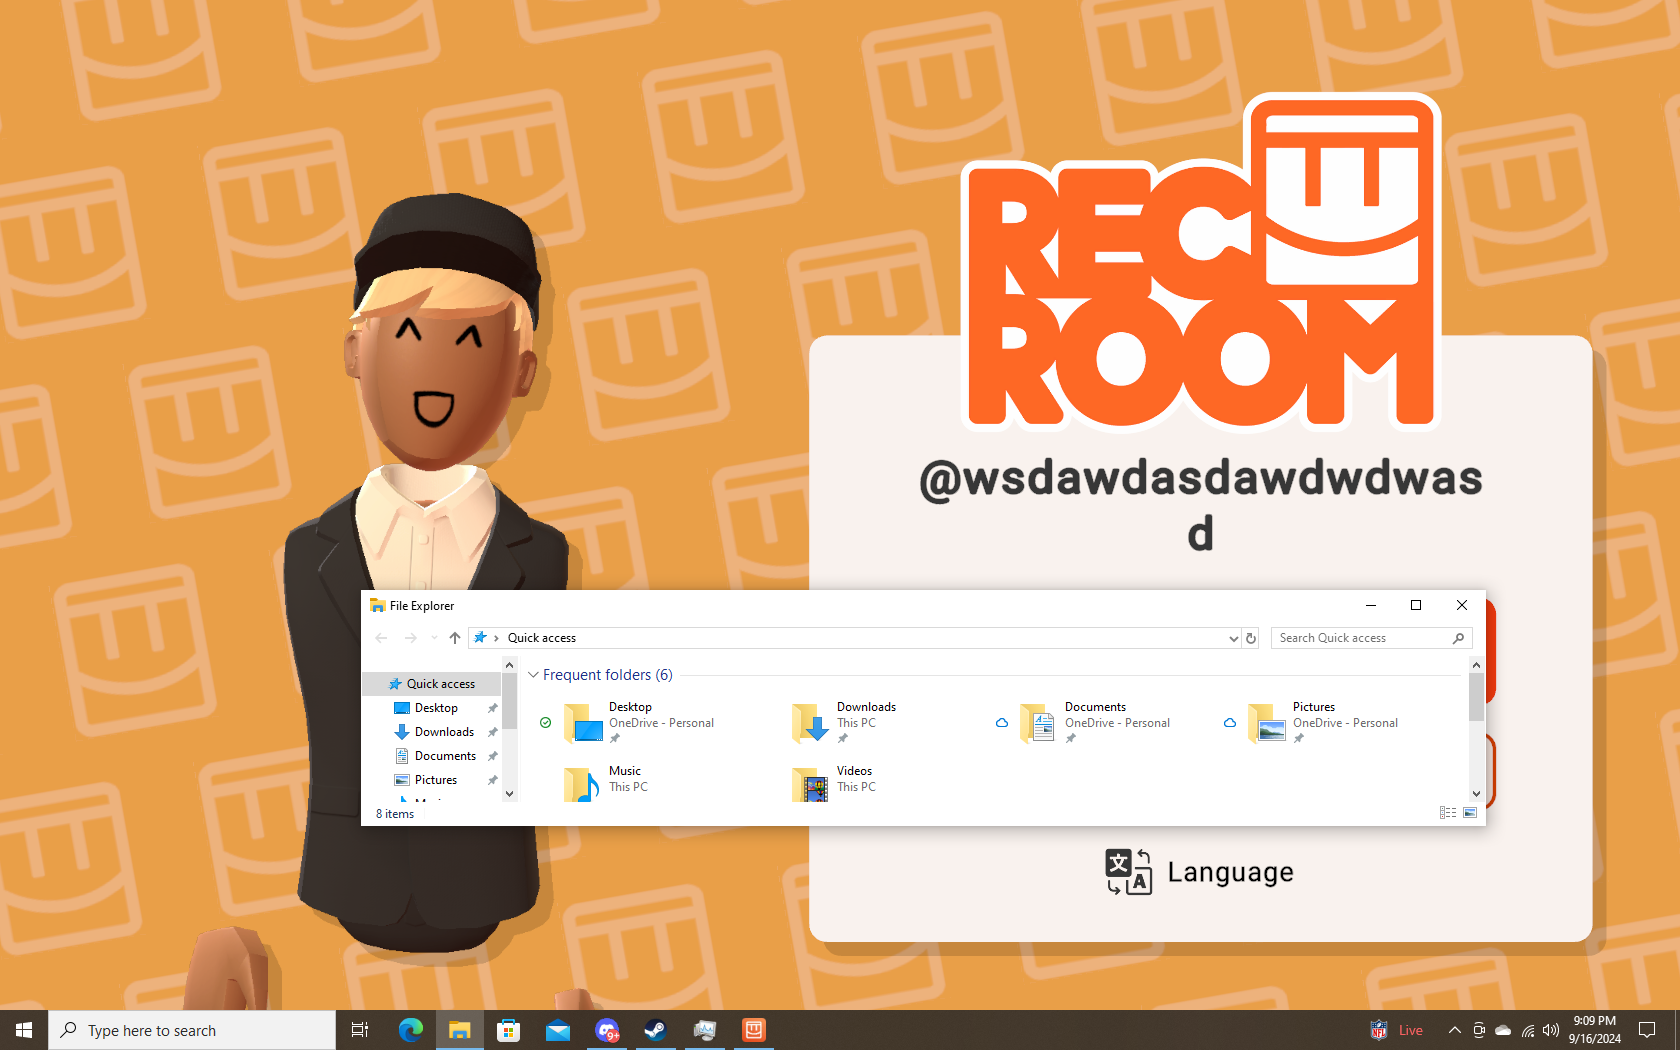
Task: Click the Quick access address bar
Action: pos(854,638)
